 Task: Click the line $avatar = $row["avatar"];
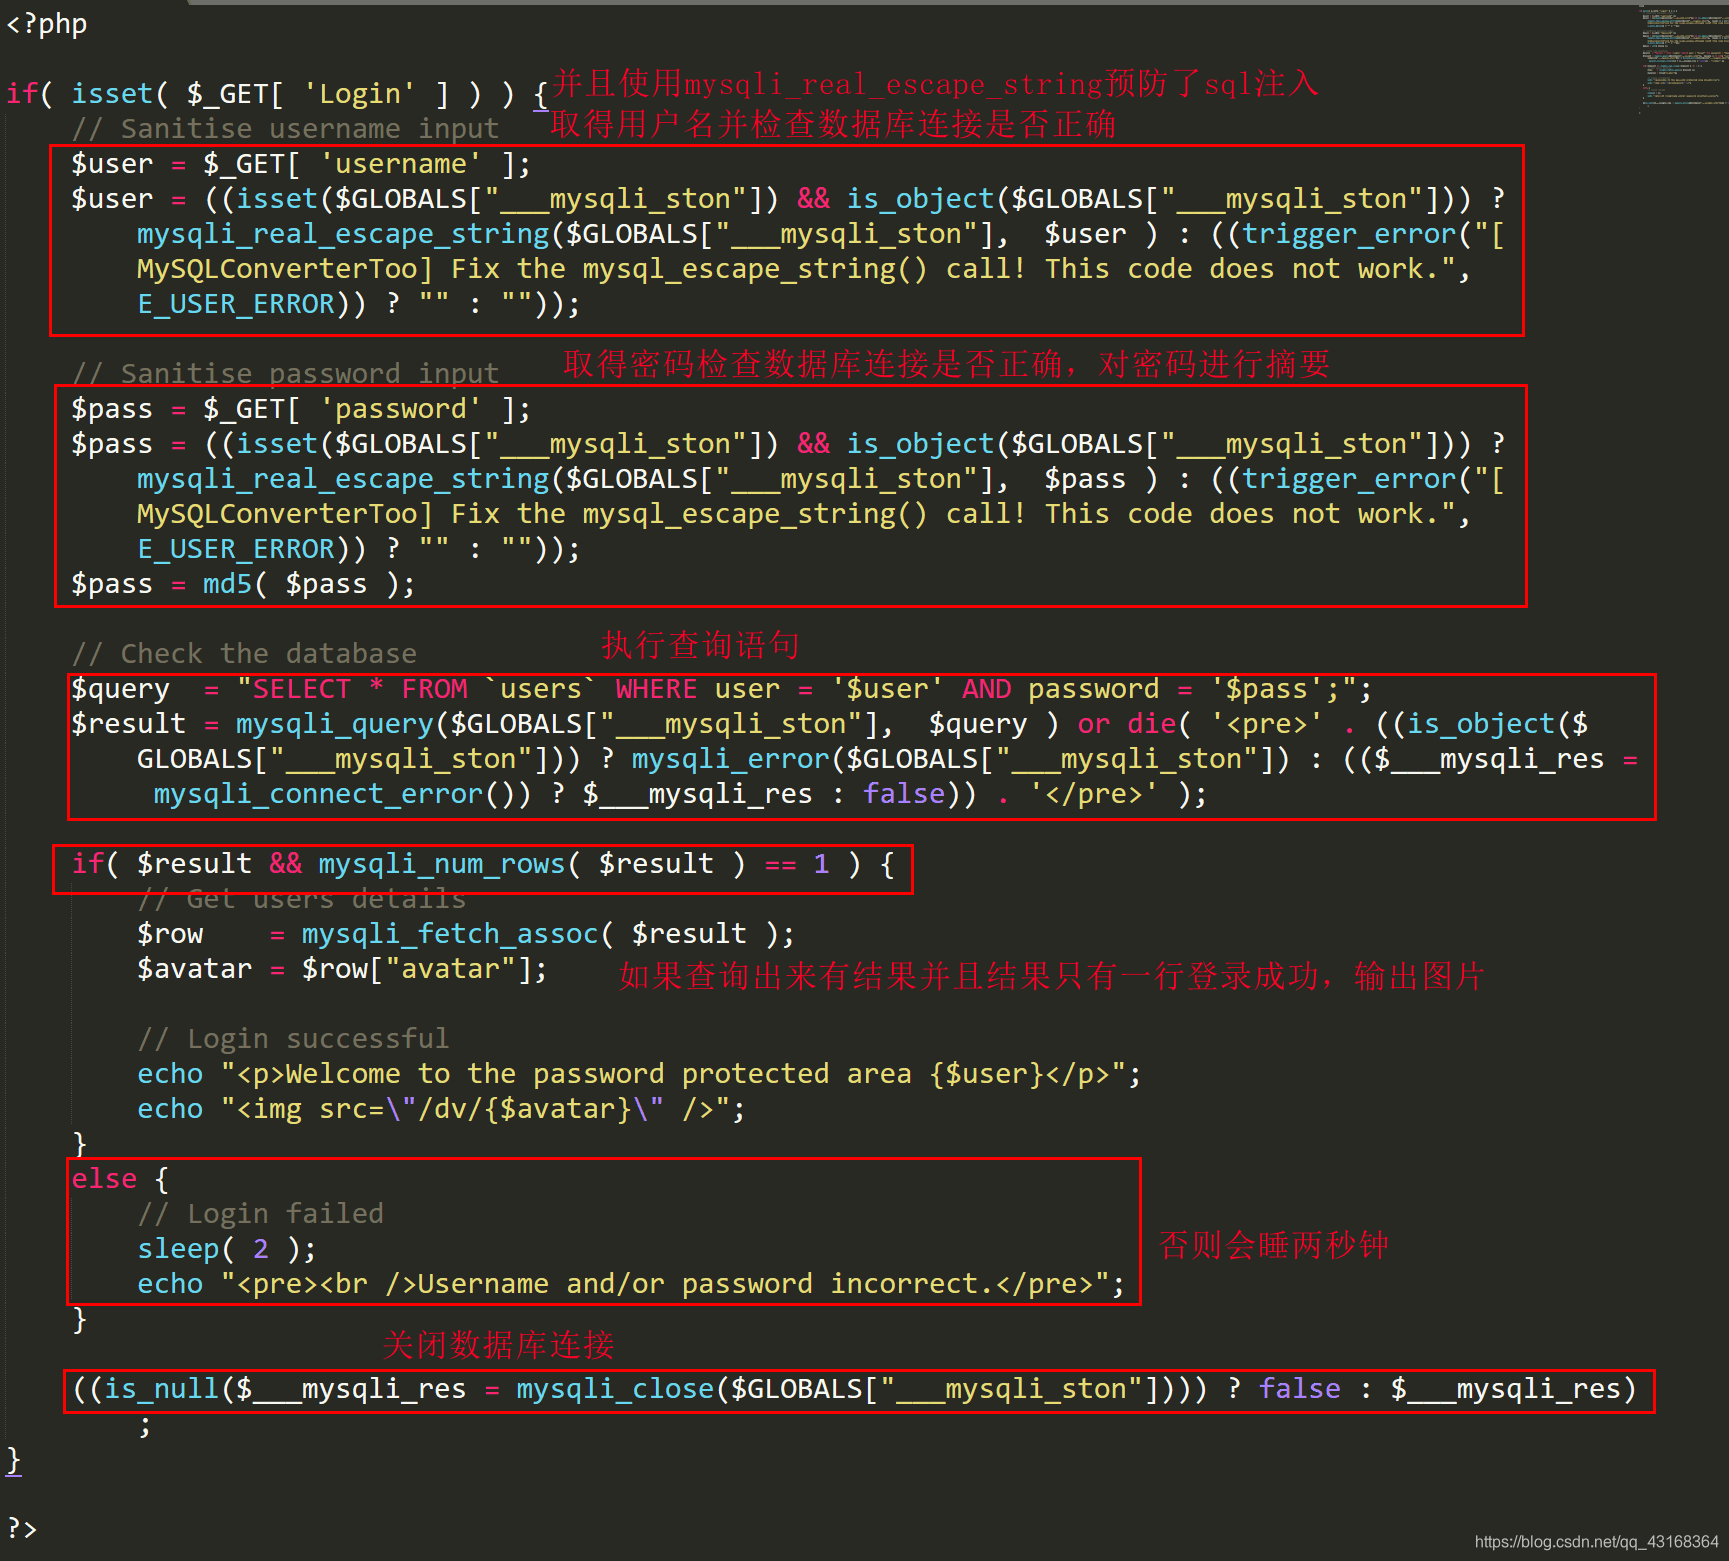pyautogui.click(x=342, y=968)
